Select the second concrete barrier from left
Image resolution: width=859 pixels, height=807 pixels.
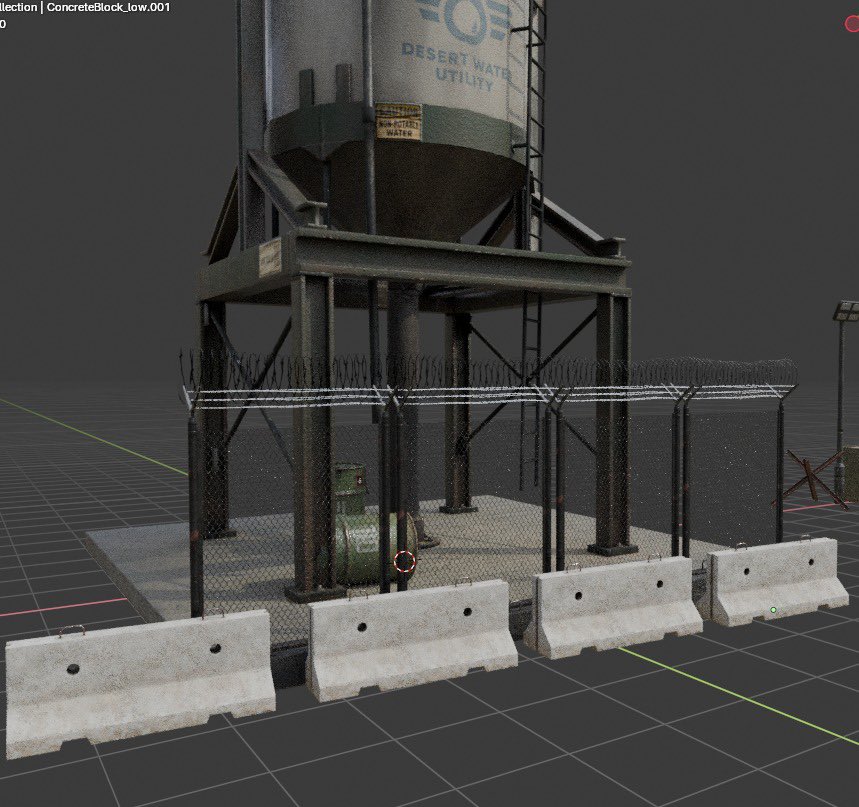coord(412,639)
